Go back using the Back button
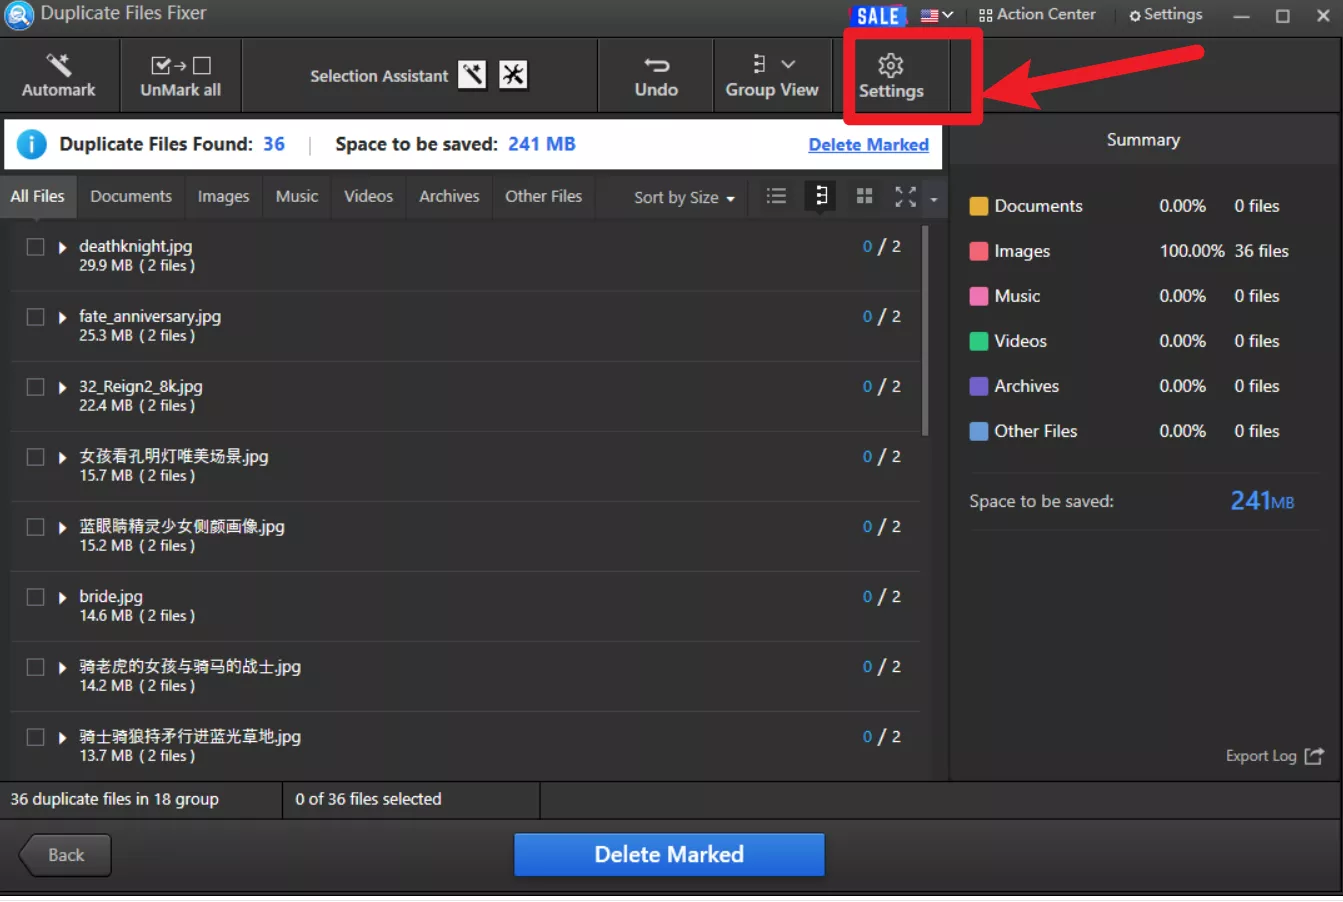This screenshot has width=1343, height=902. pos(65,855)
